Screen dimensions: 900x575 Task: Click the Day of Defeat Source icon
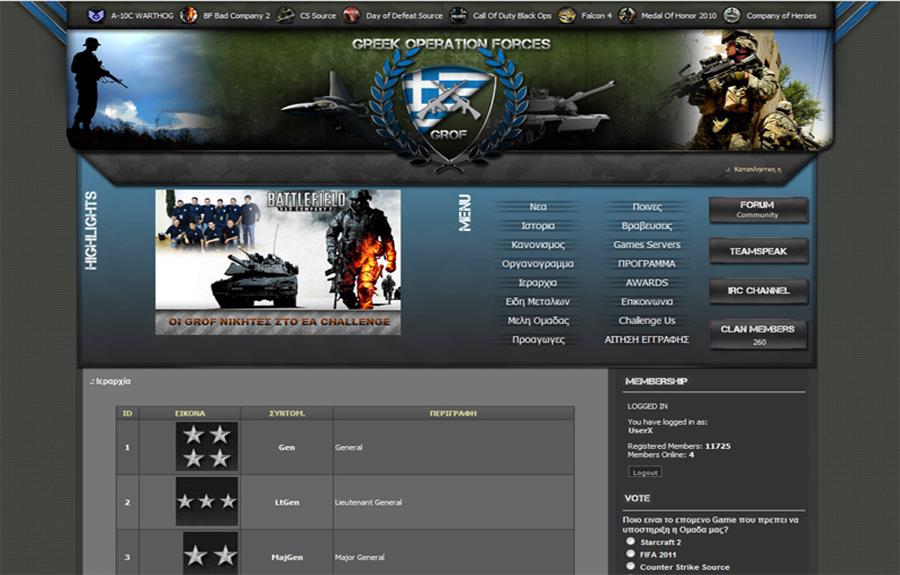coord(351,15)
